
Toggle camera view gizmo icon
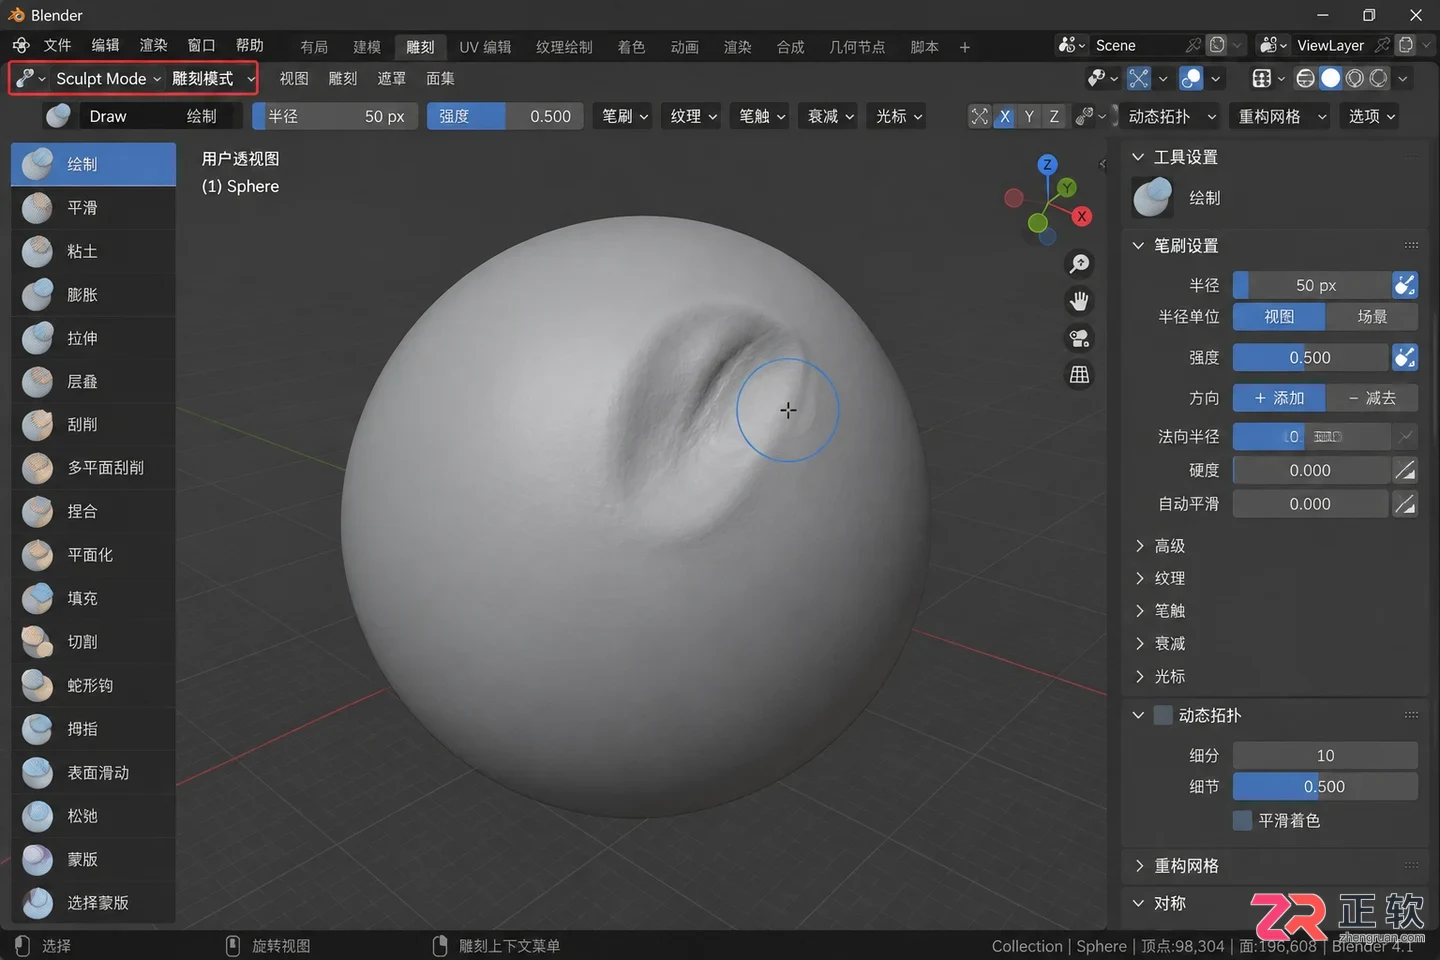[1079, 338]
